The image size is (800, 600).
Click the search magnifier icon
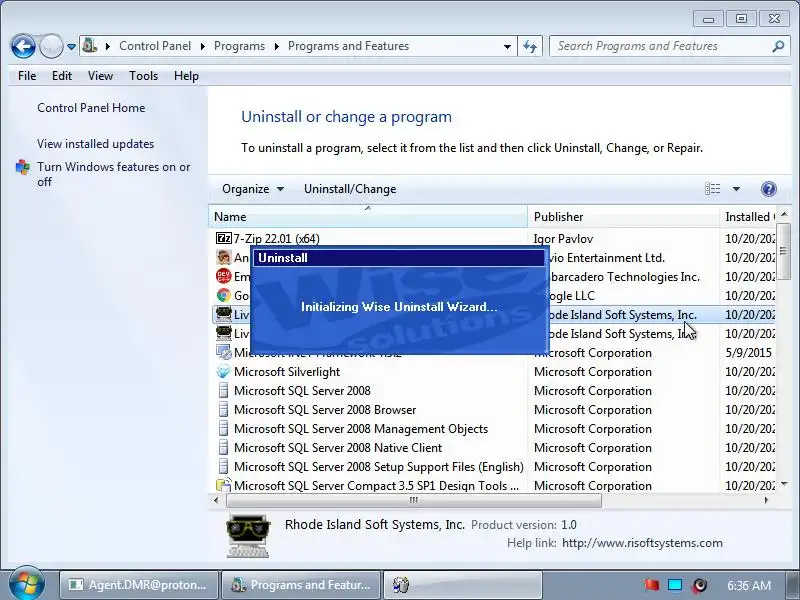point(778,46)
